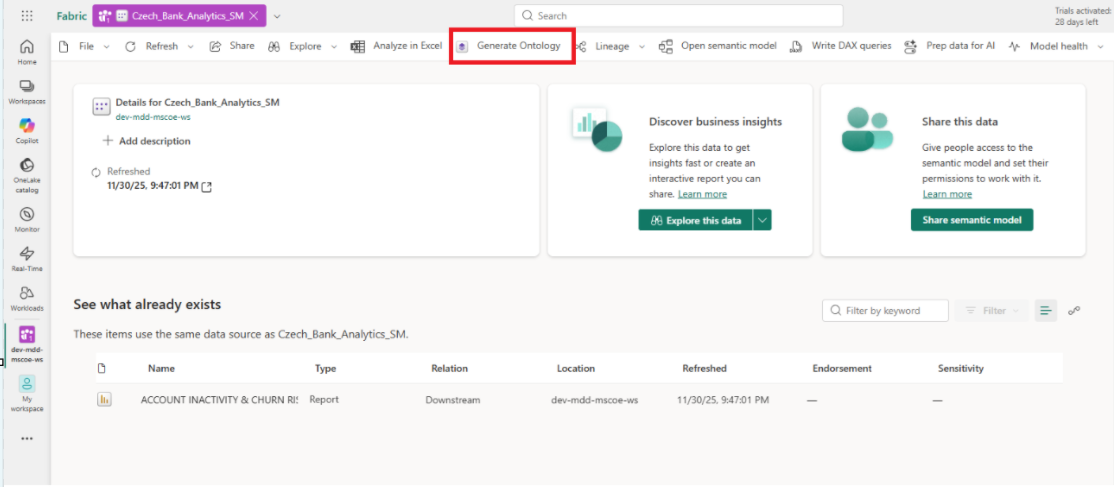This screenshot has height=487, width=1114.
Task: Click Add description link
Action: point(147,141)
